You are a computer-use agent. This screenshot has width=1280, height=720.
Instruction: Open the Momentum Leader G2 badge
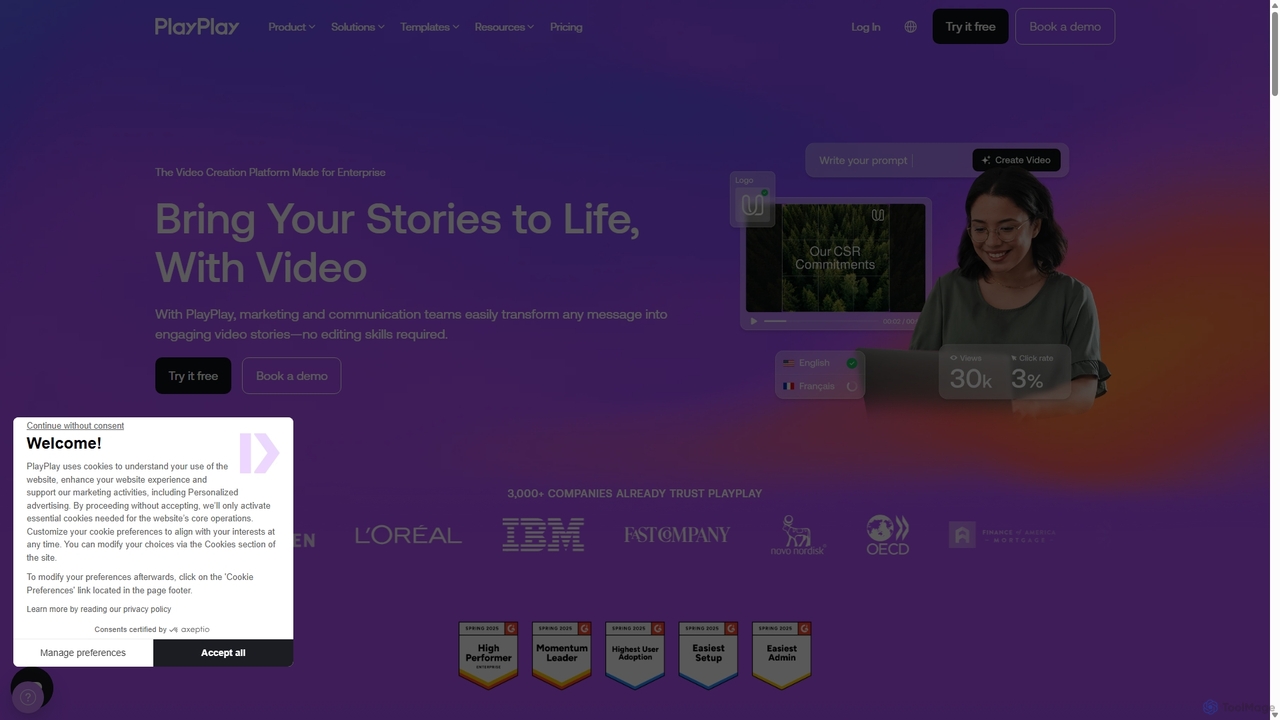coord(562,656)
